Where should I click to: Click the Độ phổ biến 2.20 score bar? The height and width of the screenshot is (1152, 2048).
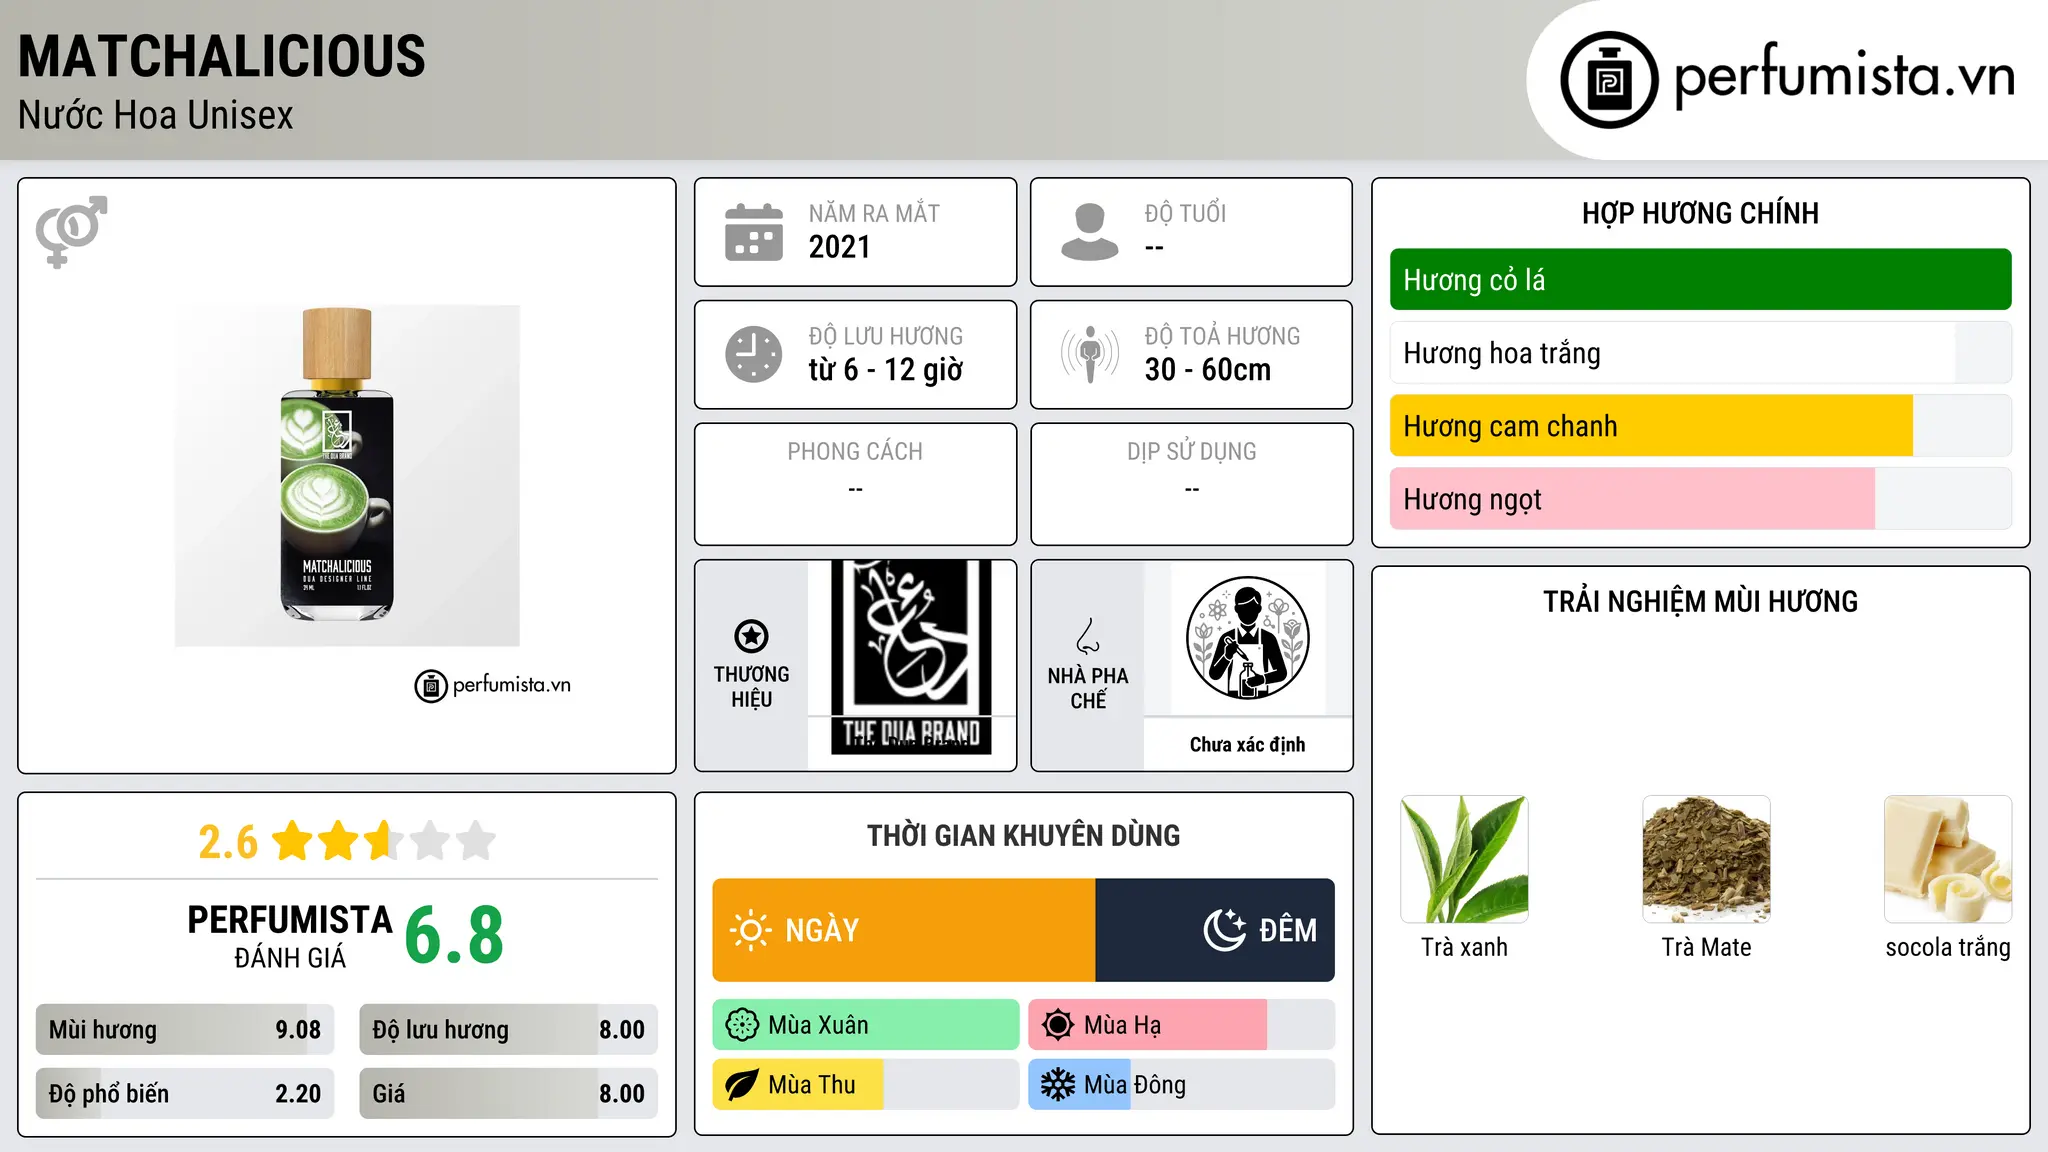coord(185,1094)
